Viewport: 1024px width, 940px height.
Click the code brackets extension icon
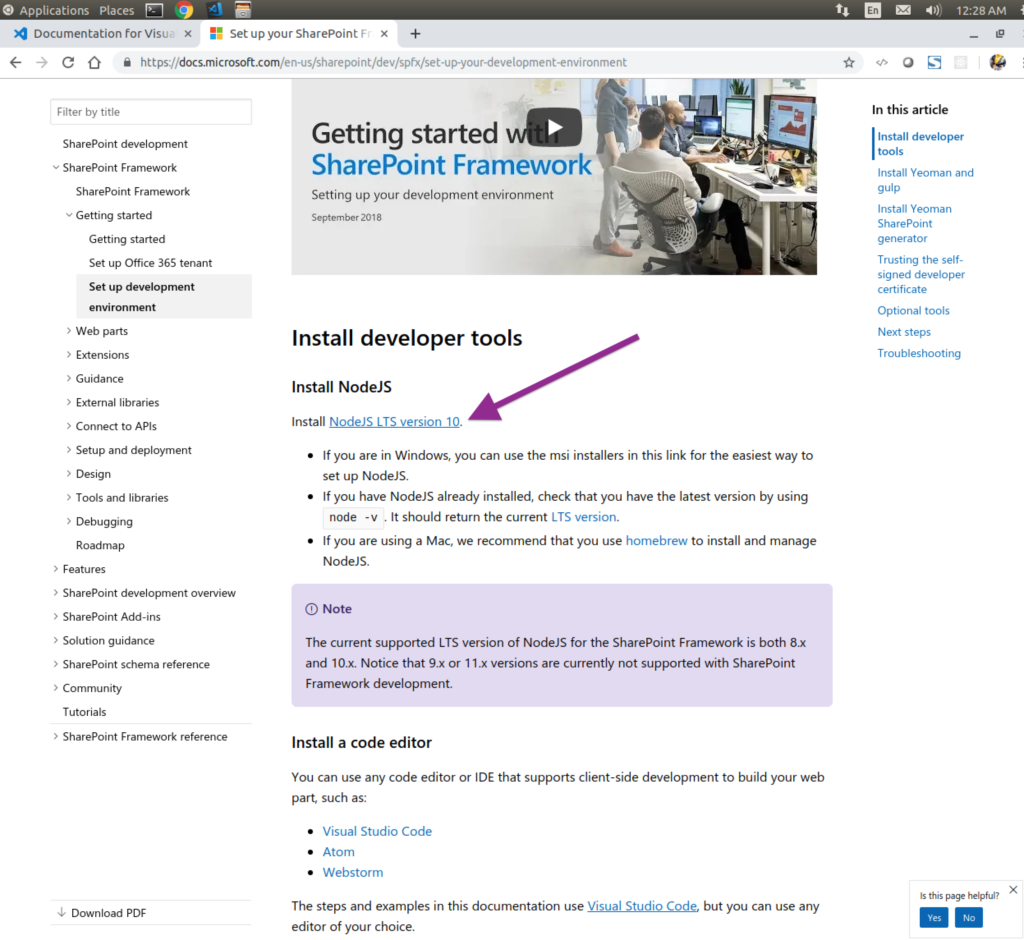coord(882,62)
